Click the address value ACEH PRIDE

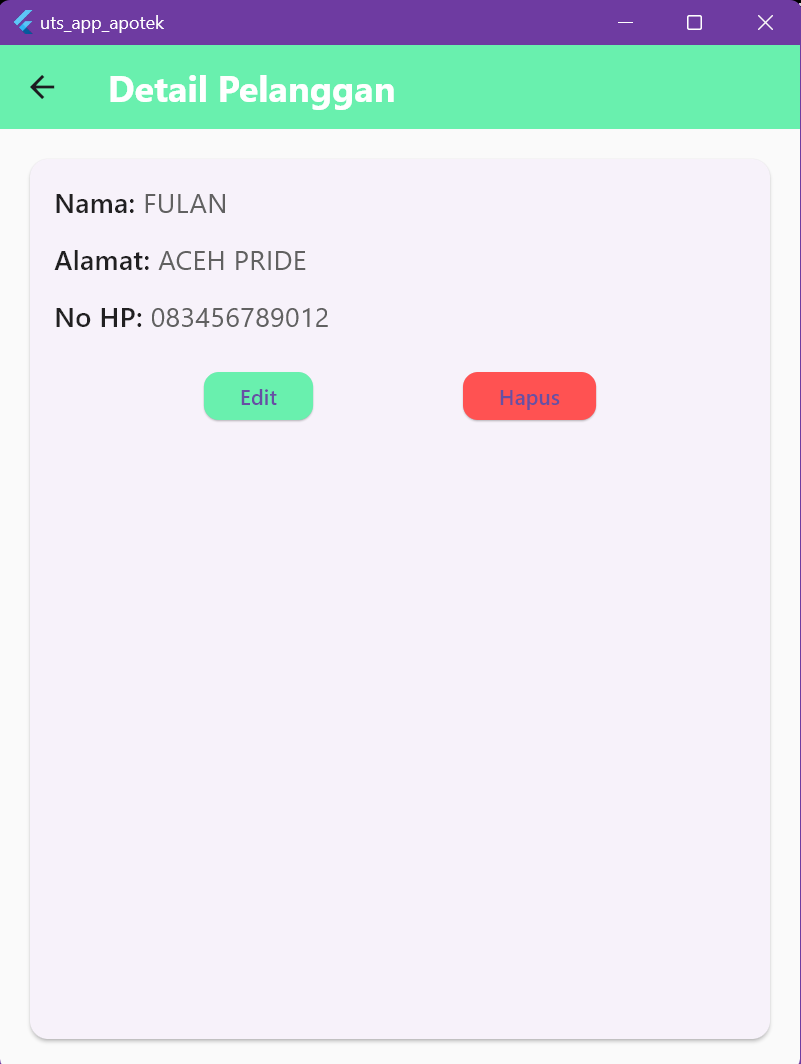coord(232,261)
